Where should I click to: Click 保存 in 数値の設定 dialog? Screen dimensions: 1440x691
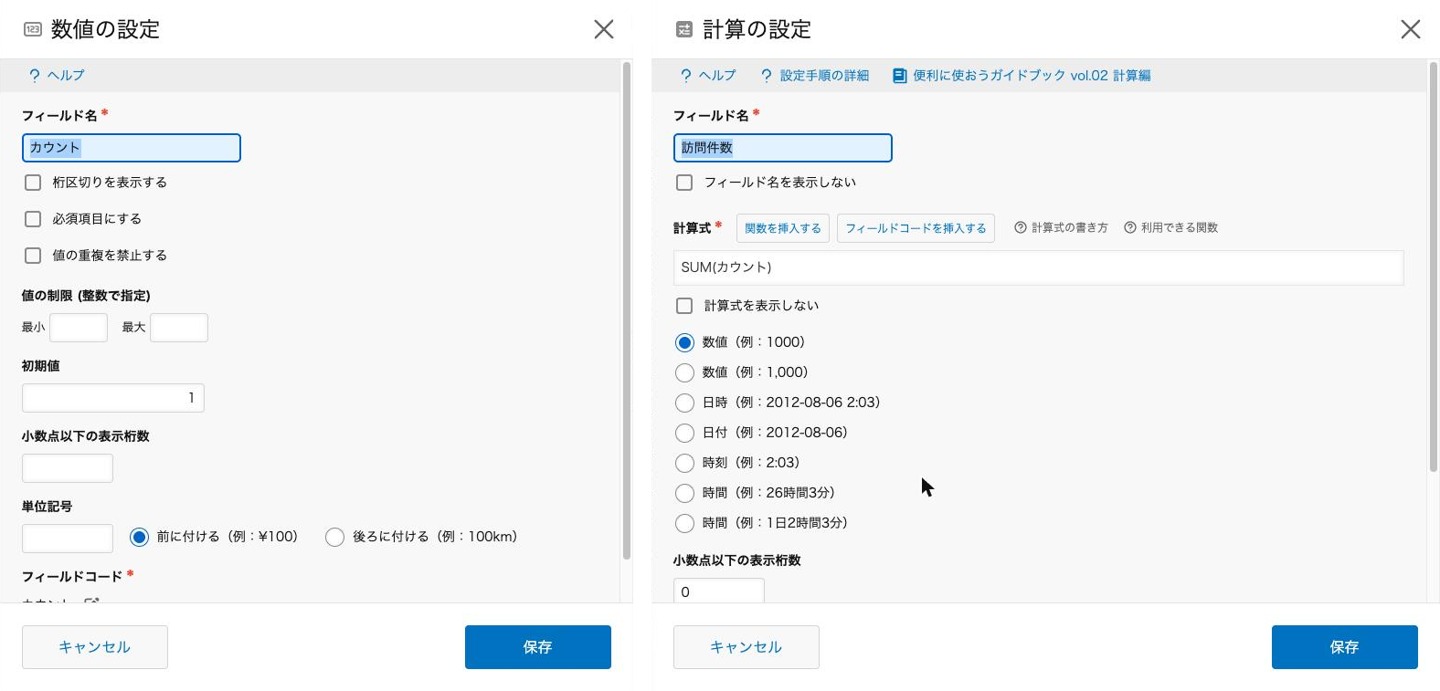(x=538, y=647)
